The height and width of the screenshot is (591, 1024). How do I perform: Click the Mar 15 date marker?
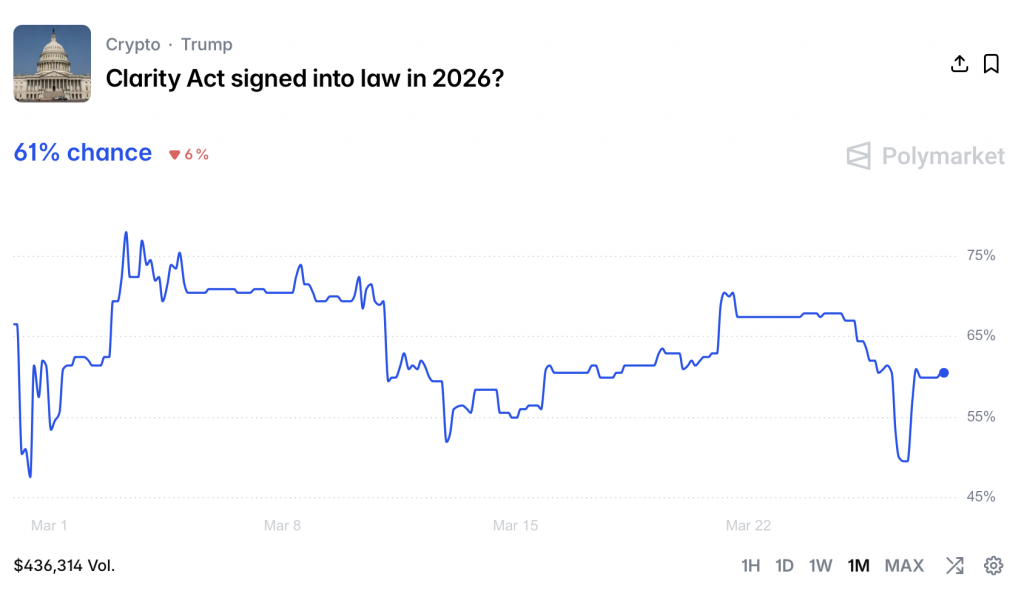[516, 526]
